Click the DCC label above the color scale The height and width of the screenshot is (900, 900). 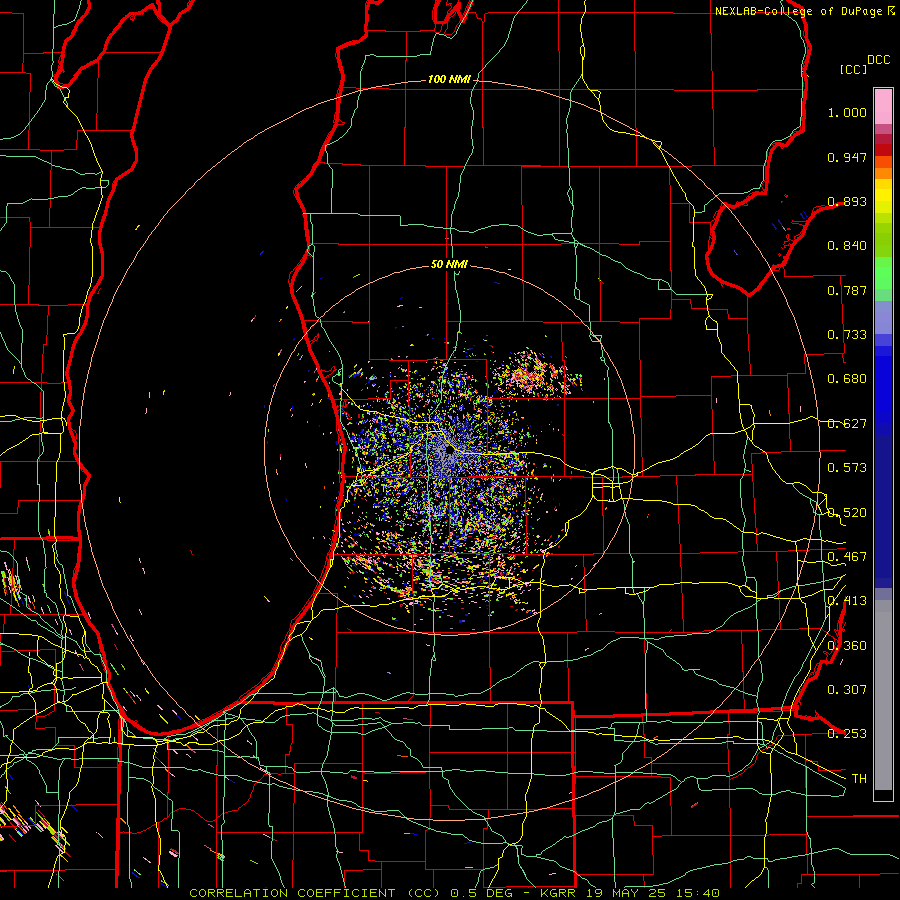click(x=879, y=60)
